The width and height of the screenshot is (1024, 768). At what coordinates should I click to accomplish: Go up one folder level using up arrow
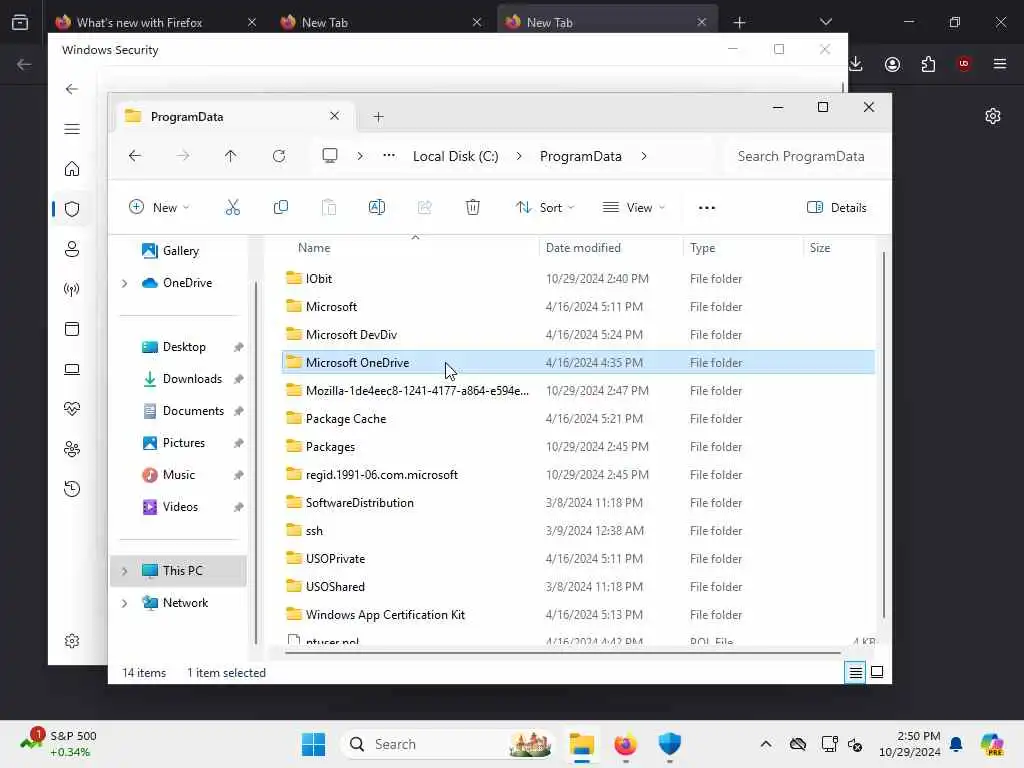coord(231,156)
